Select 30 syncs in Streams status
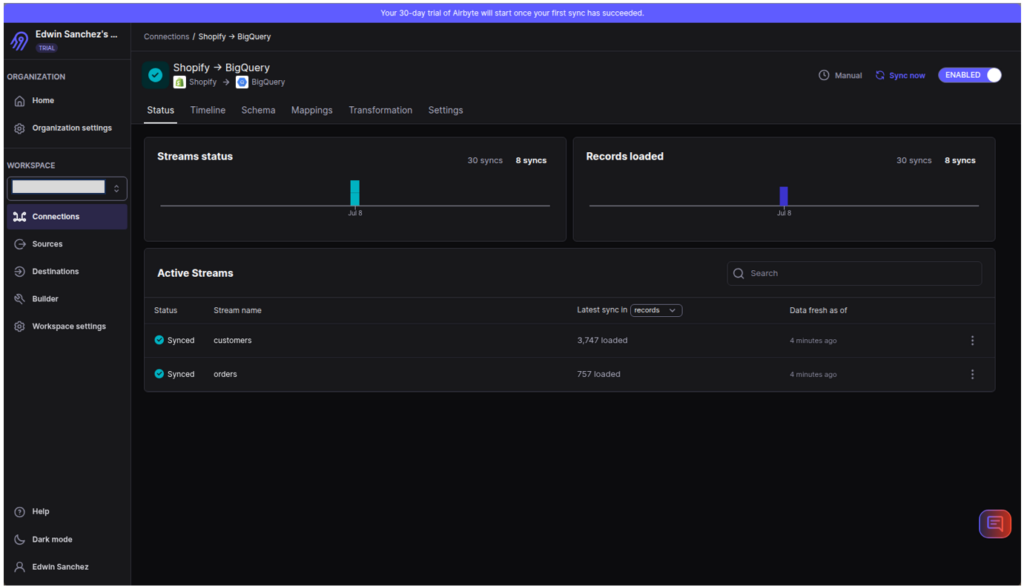The height and width of the screenshot is (587, 1024). pos(485,161)
